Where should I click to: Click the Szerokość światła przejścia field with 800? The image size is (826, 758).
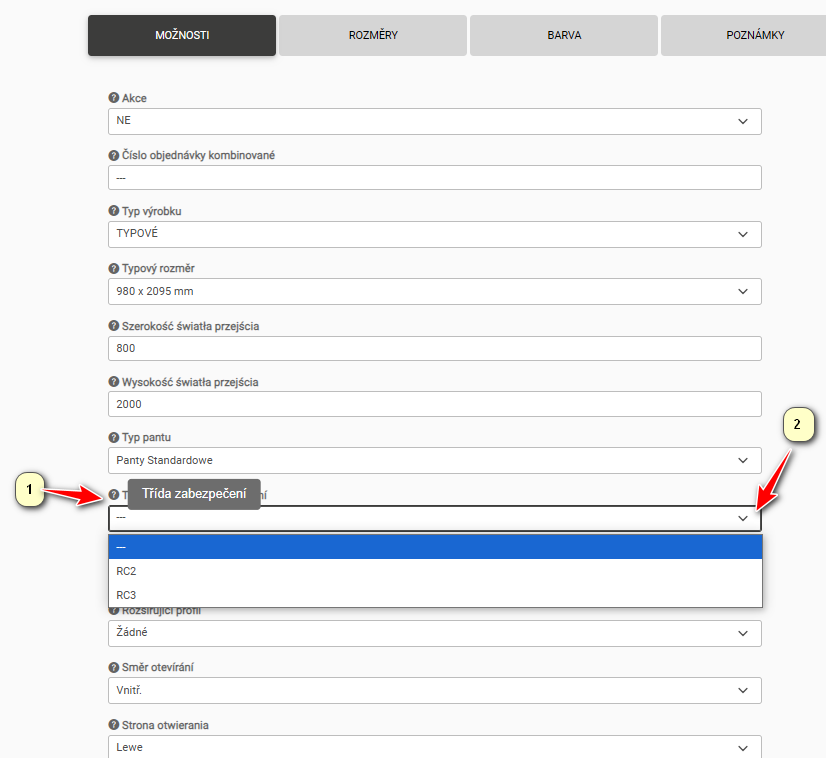pyautogui.click(x=434, y=348)
